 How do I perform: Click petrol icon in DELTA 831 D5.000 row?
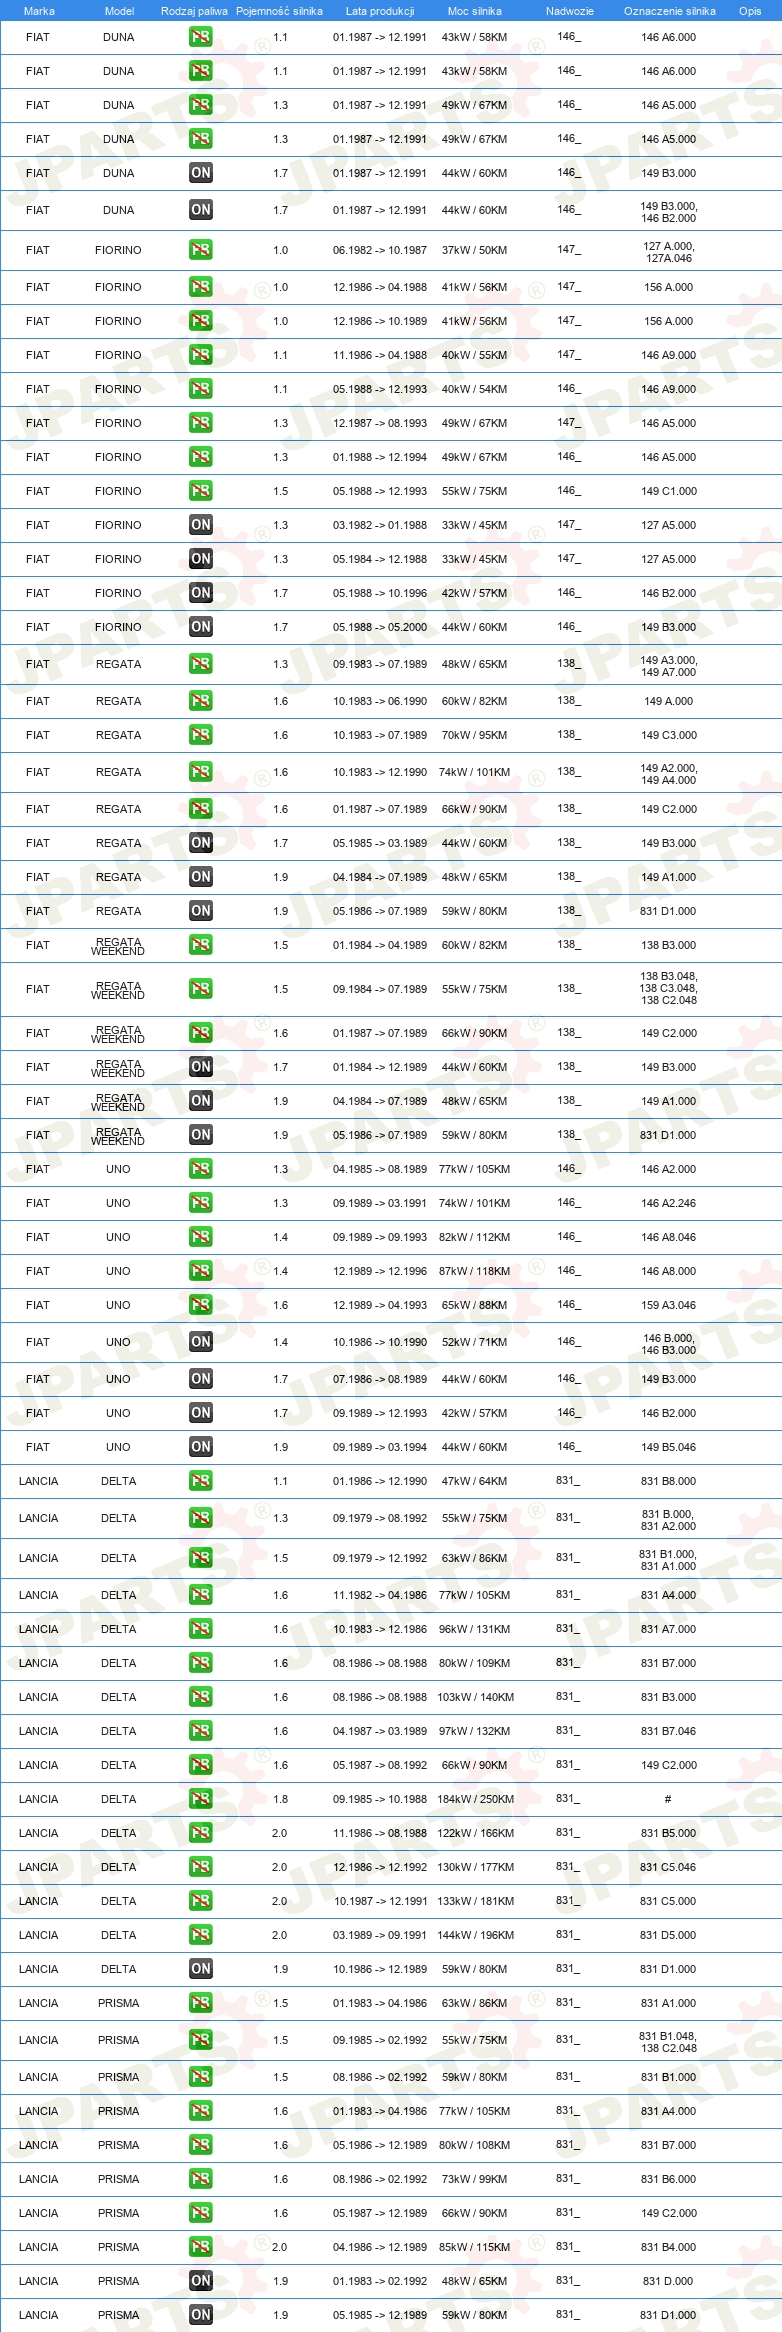point(201,1935)
